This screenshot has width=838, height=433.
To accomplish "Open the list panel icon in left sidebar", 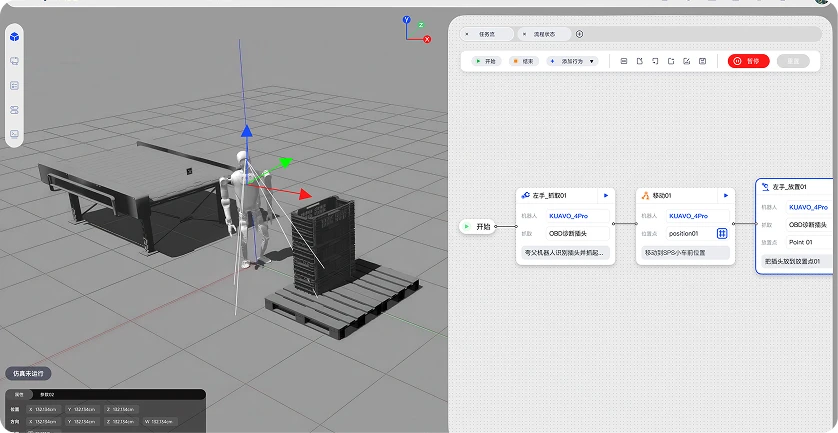I will 14,86.
